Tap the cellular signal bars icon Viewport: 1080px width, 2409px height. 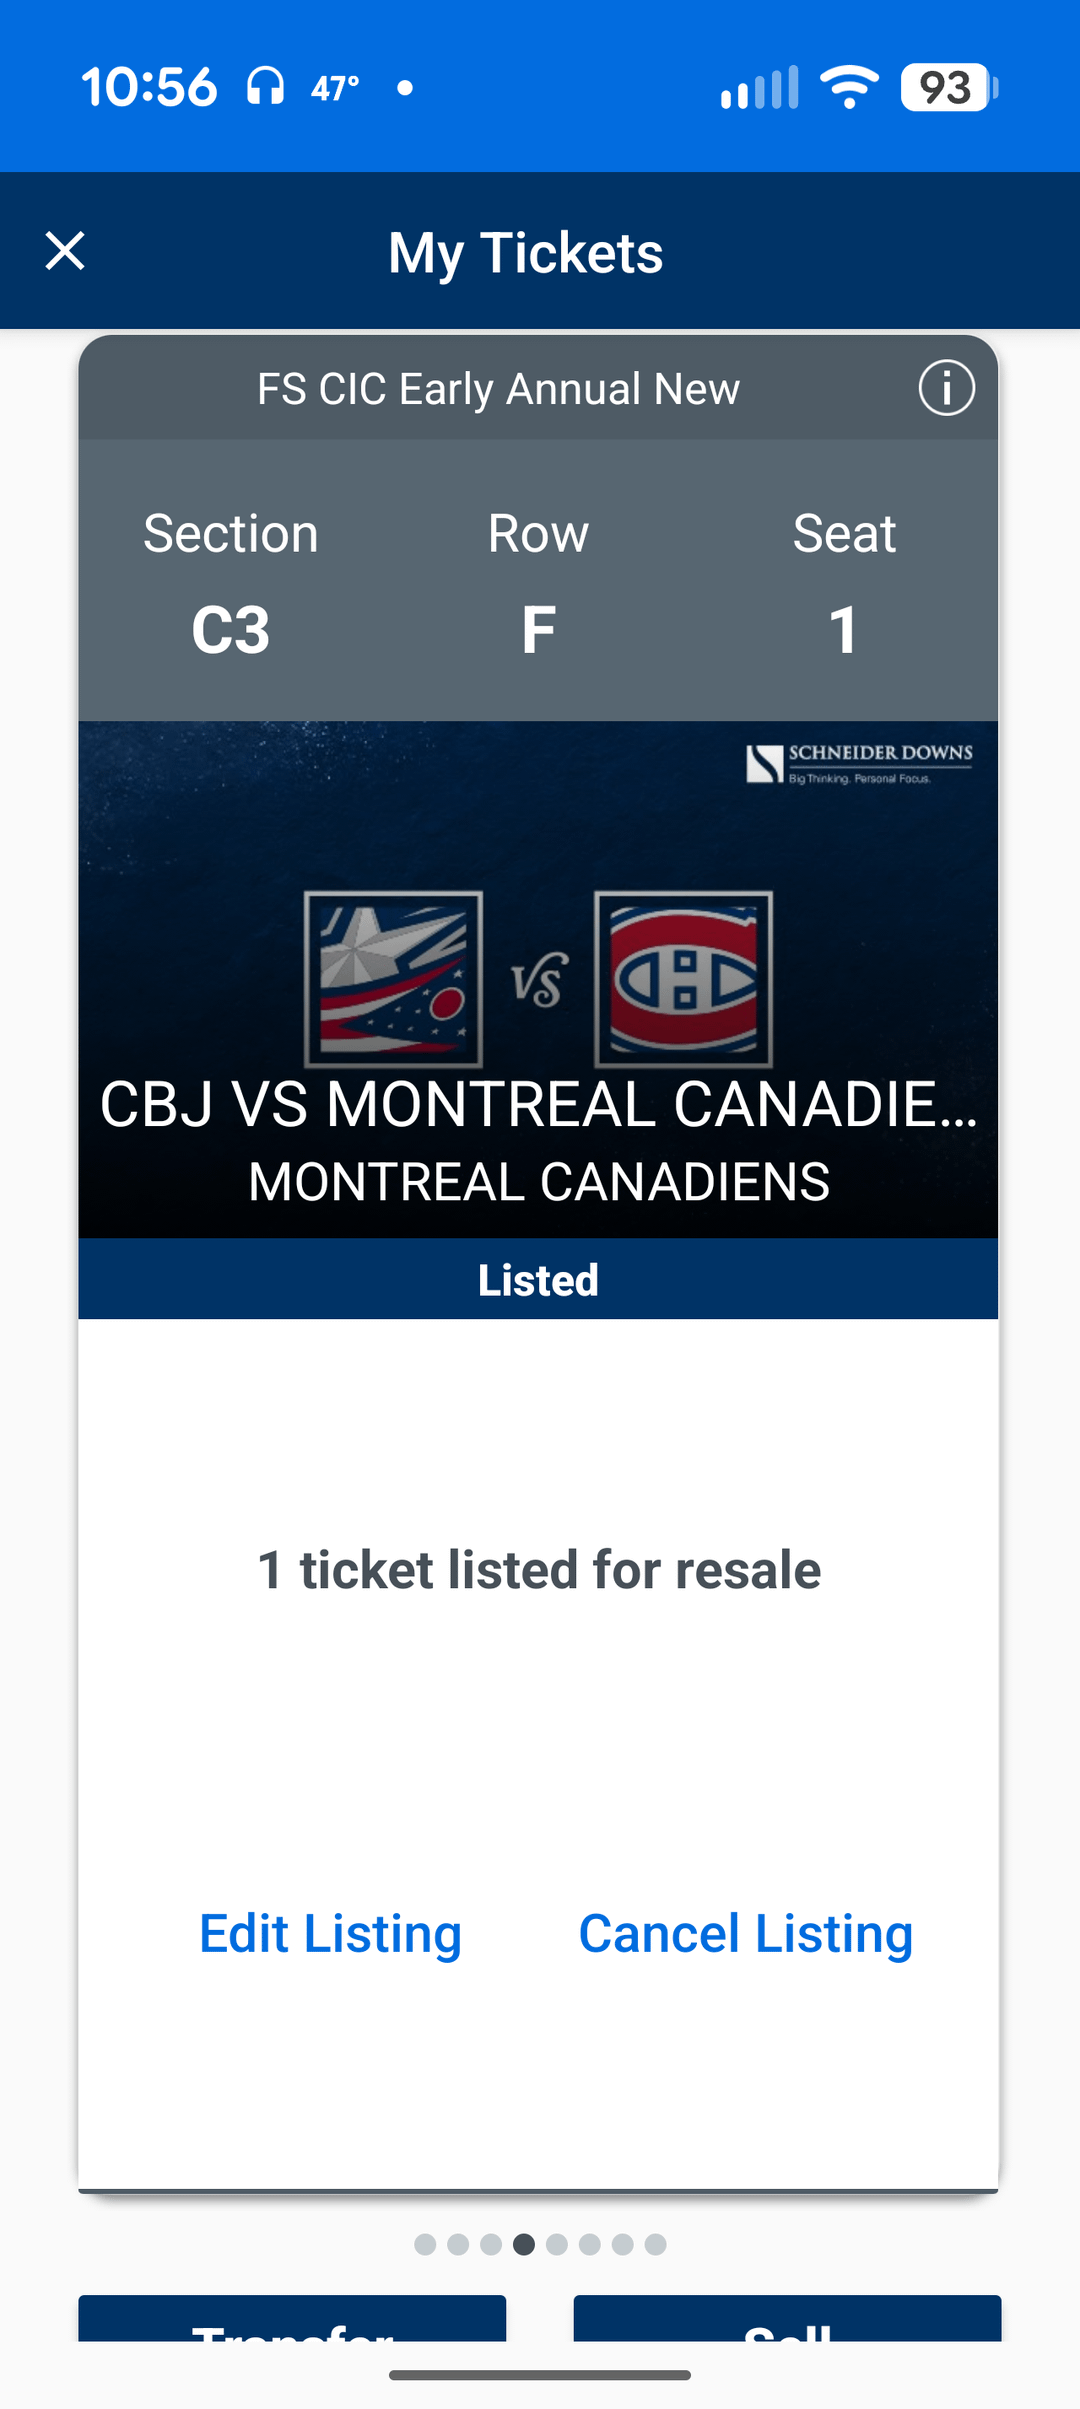pos(760,87)
